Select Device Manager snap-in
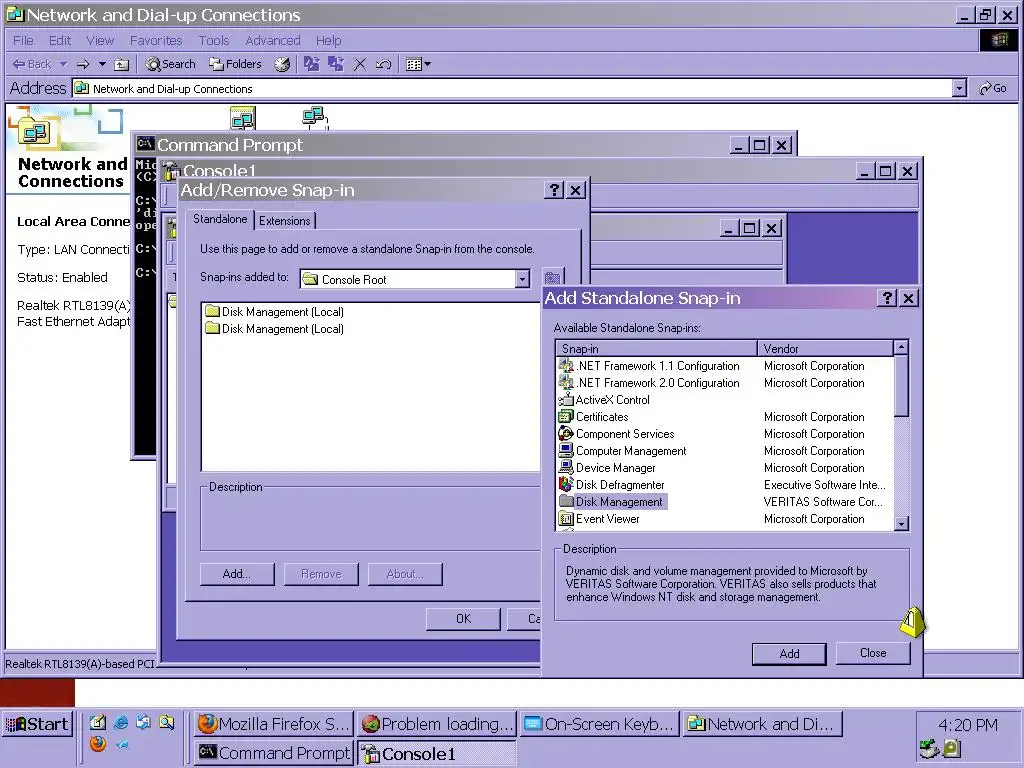The width and height of the screenshot is (1024, 768). pos(607,468)
